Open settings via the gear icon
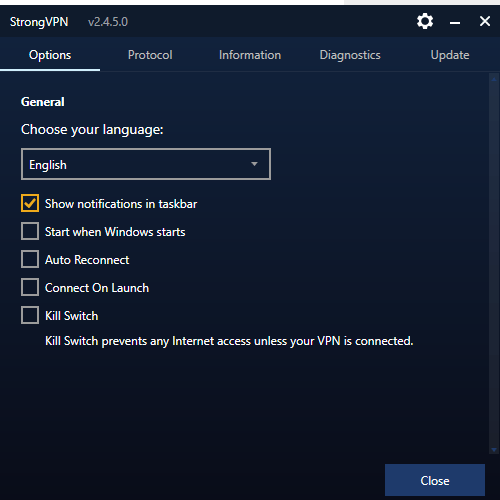The image size is (500, 500). coord(425,21)
